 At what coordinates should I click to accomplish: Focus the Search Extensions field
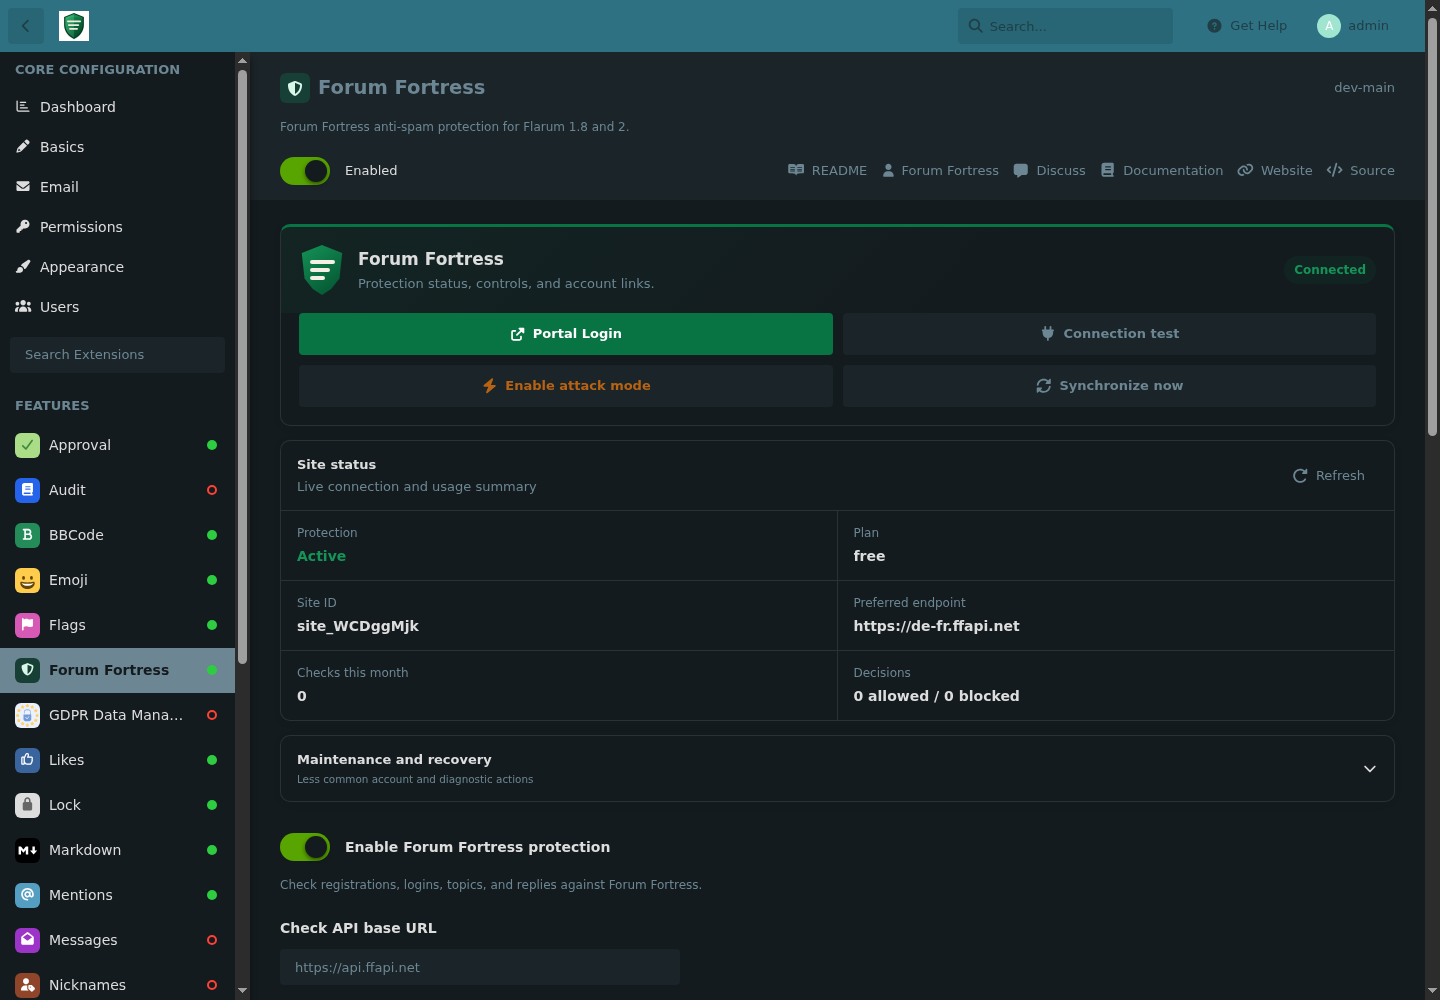(x=117, y=355)
